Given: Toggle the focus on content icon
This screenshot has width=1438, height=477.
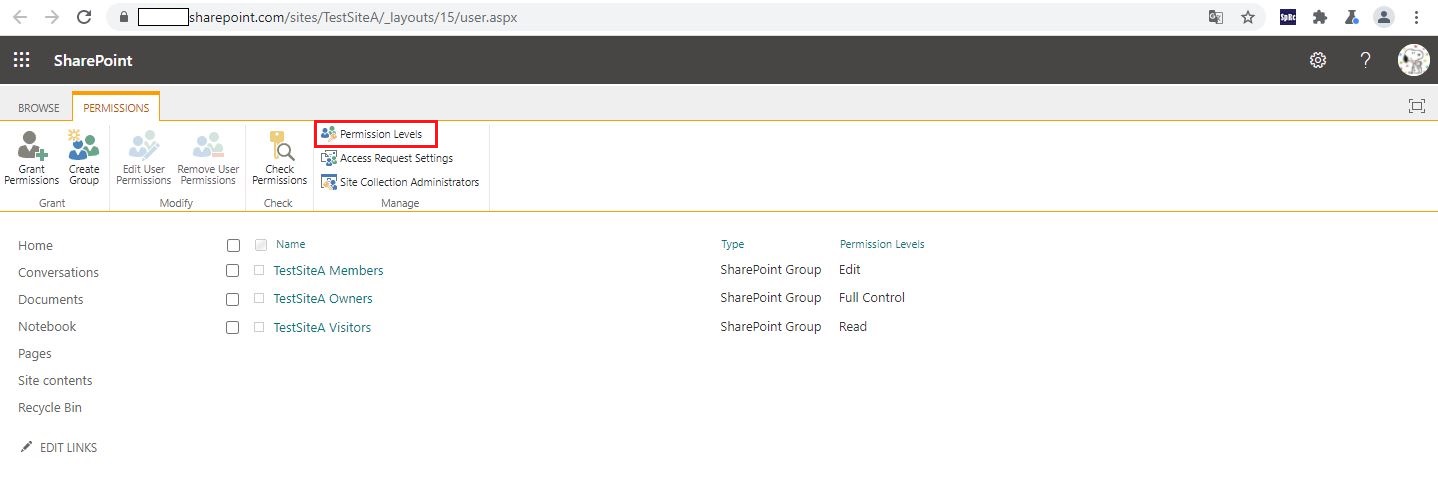Looking at the screenshot, I should (x=1416, y=106).
